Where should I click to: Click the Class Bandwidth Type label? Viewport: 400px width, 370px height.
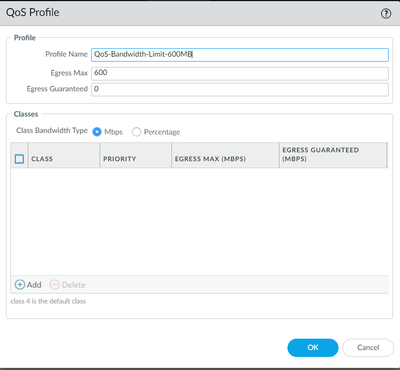[52, 131]
